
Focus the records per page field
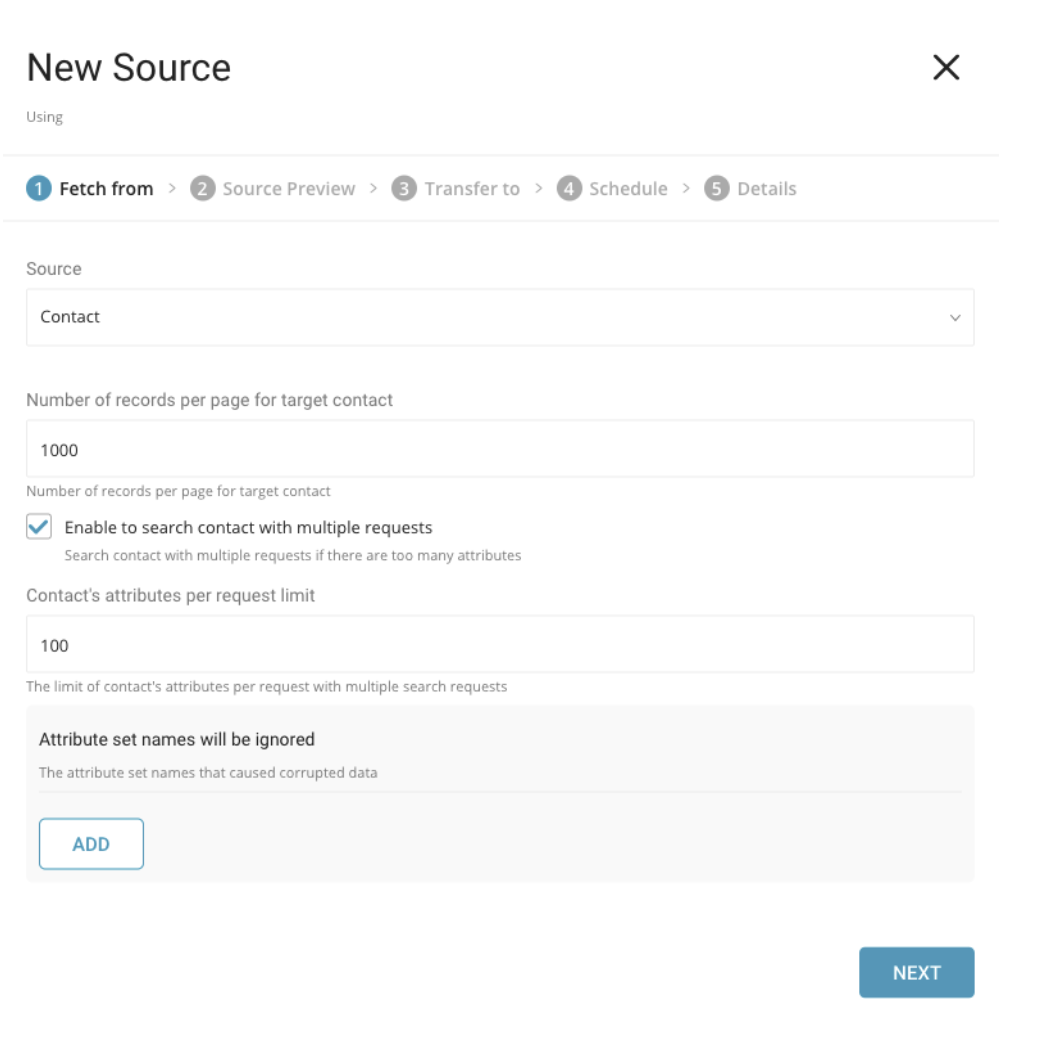500,450
